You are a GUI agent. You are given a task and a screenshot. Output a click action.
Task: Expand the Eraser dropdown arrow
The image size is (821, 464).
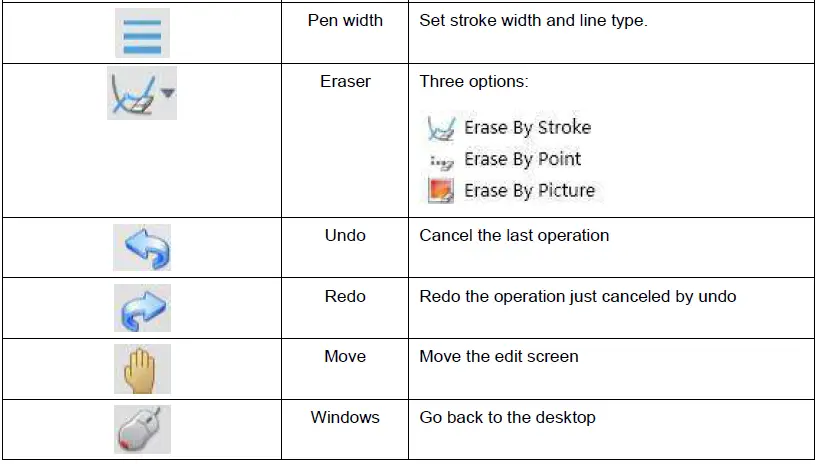pyautogui.click(x=167, y=93)
